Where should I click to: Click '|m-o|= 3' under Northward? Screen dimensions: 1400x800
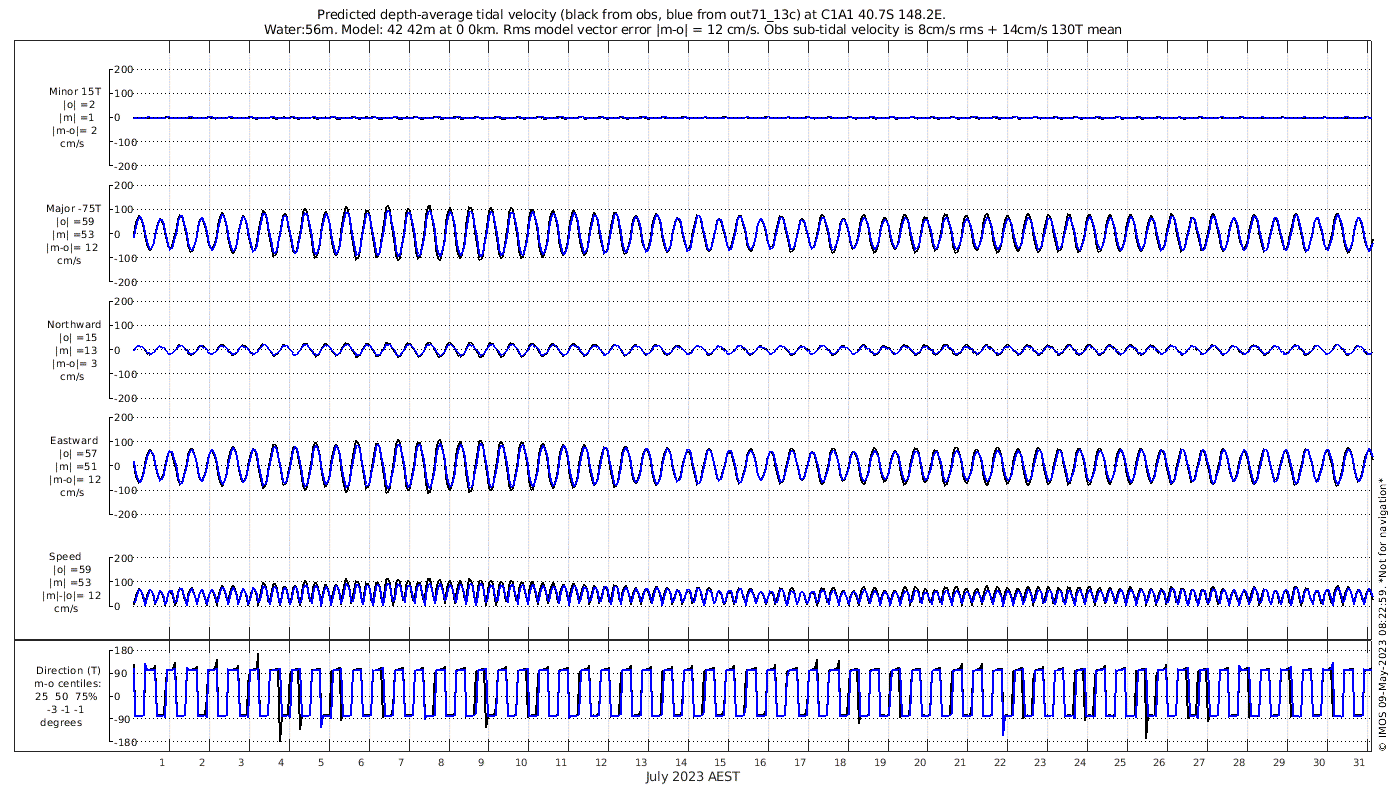coord(74,364)
